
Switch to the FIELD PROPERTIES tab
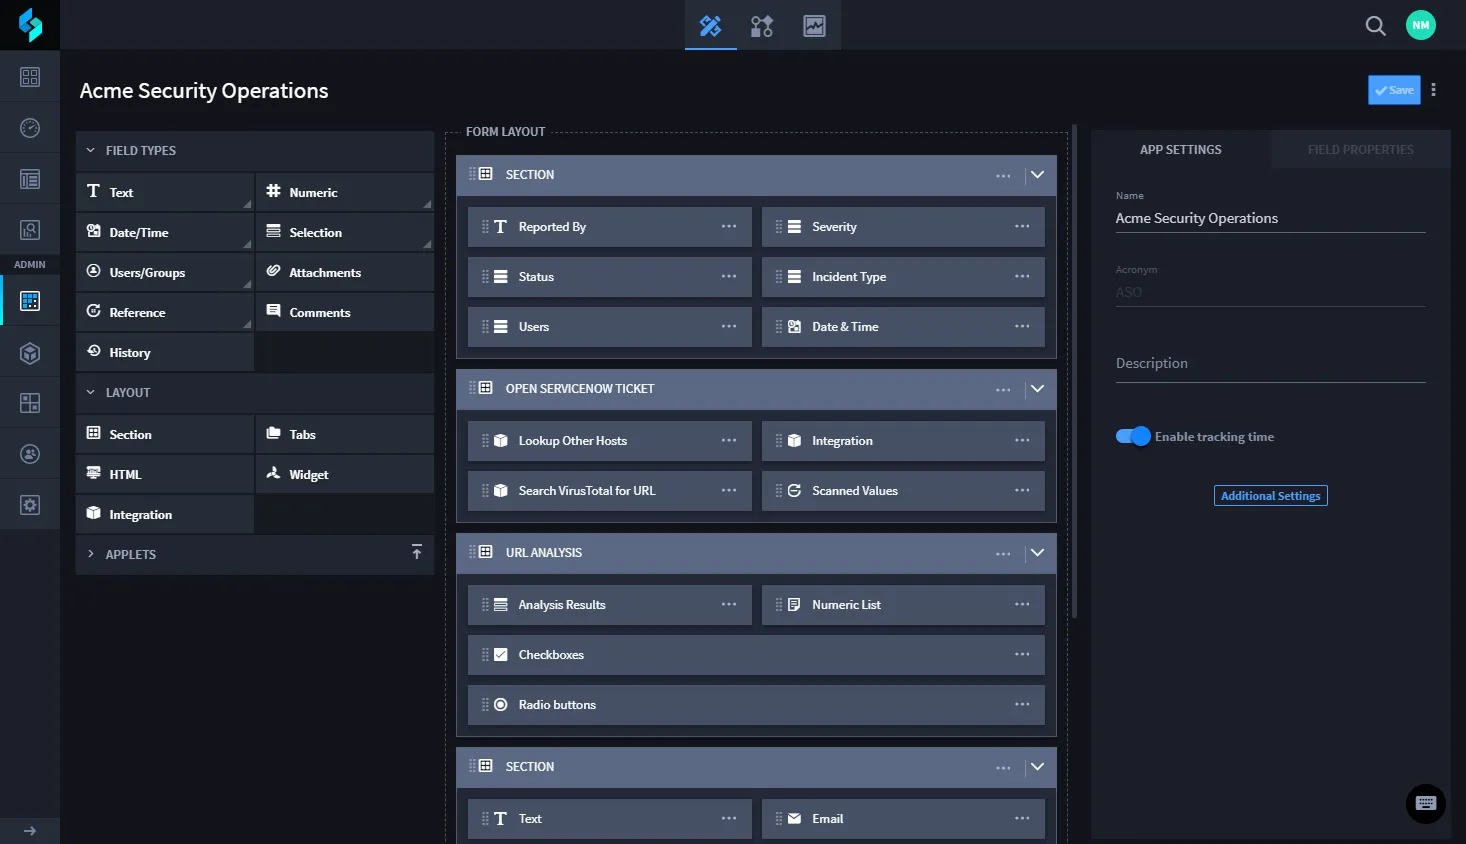[x=1361, y=149]
